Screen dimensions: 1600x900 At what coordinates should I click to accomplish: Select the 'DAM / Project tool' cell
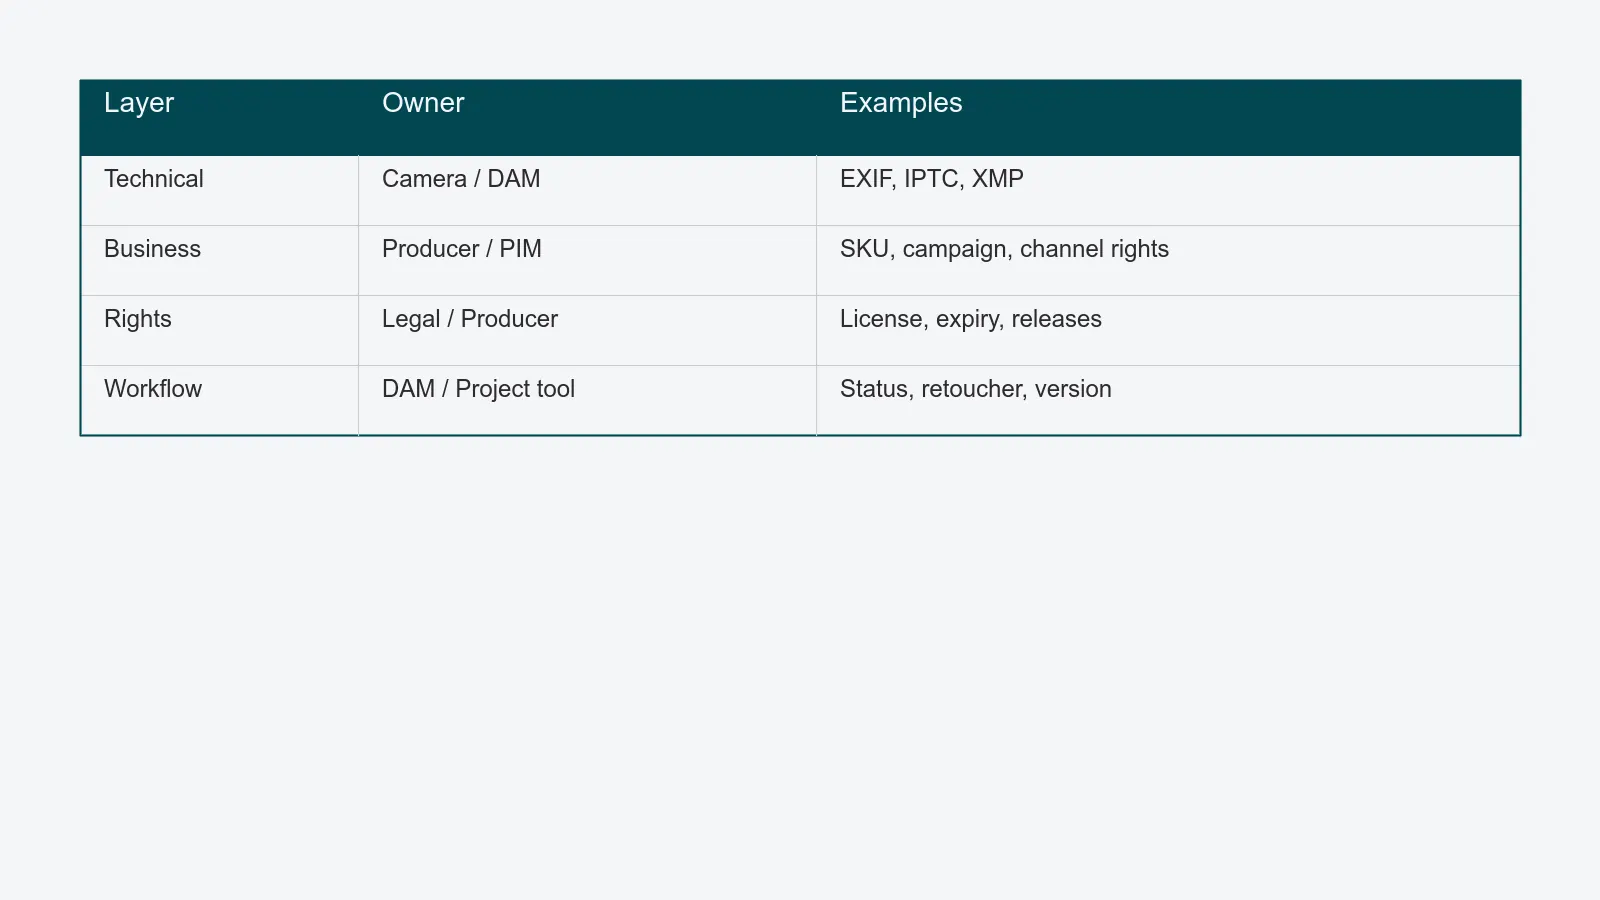coord(587,400)
